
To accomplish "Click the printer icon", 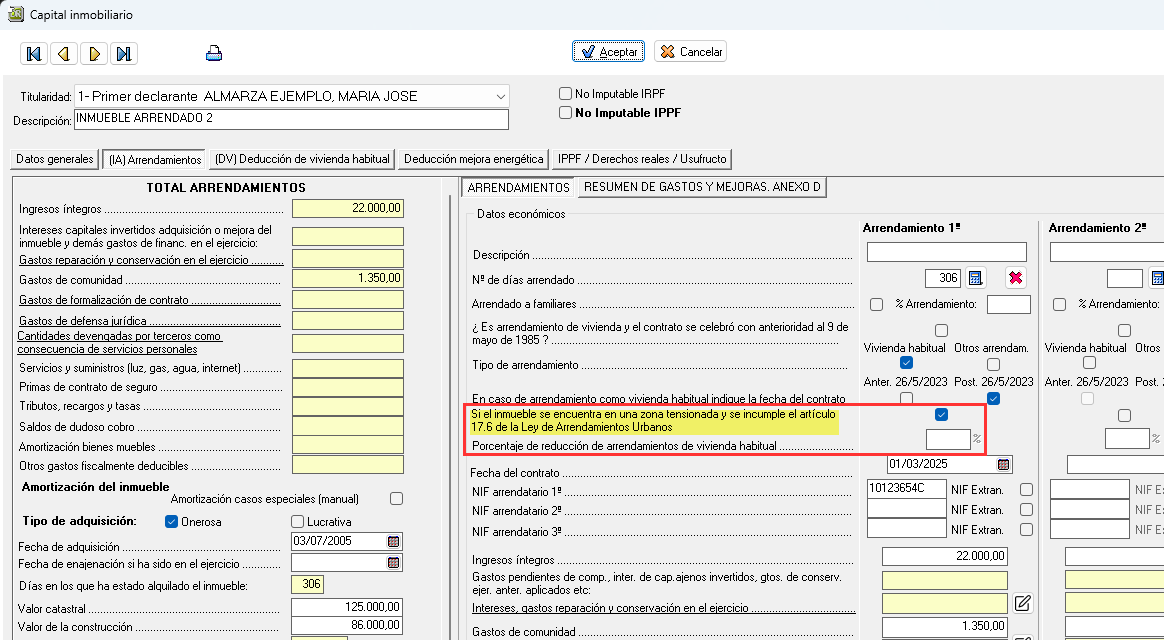I will click(213, 54).
